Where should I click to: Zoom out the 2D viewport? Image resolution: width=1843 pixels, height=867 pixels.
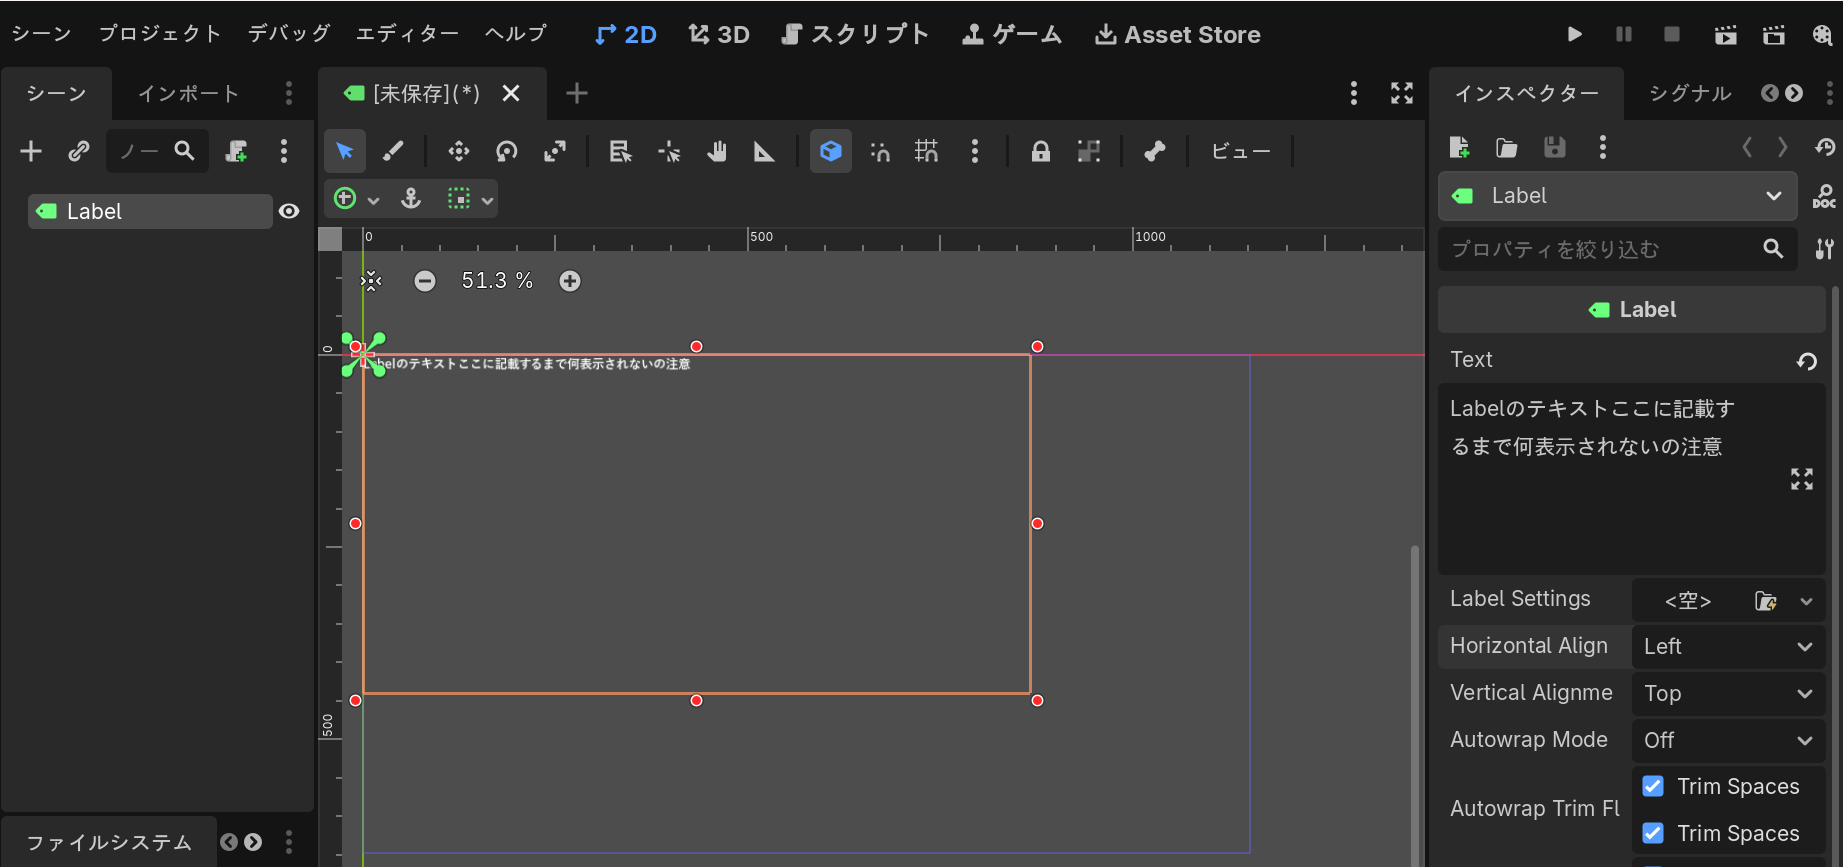(x=425, y=281)
